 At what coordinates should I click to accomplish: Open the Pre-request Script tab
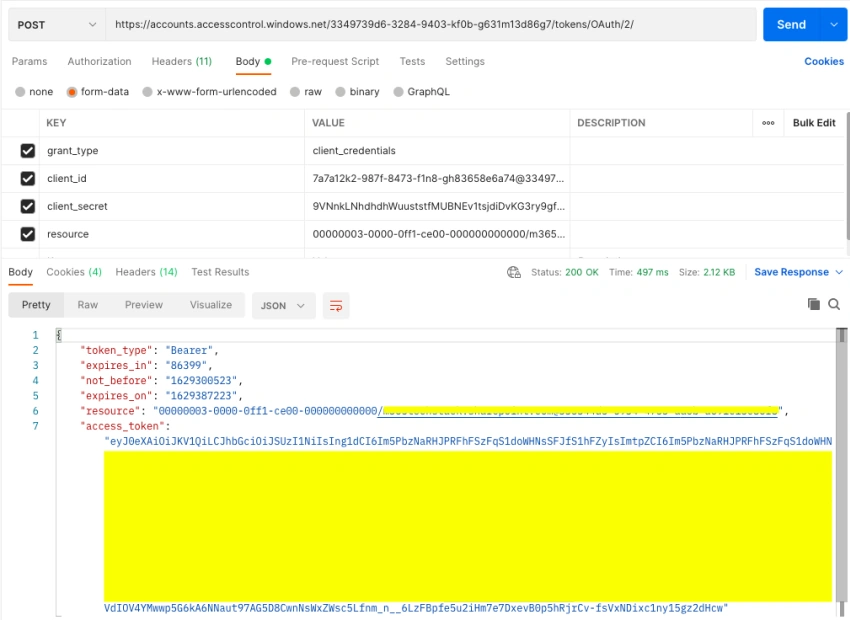click(335, 61)
